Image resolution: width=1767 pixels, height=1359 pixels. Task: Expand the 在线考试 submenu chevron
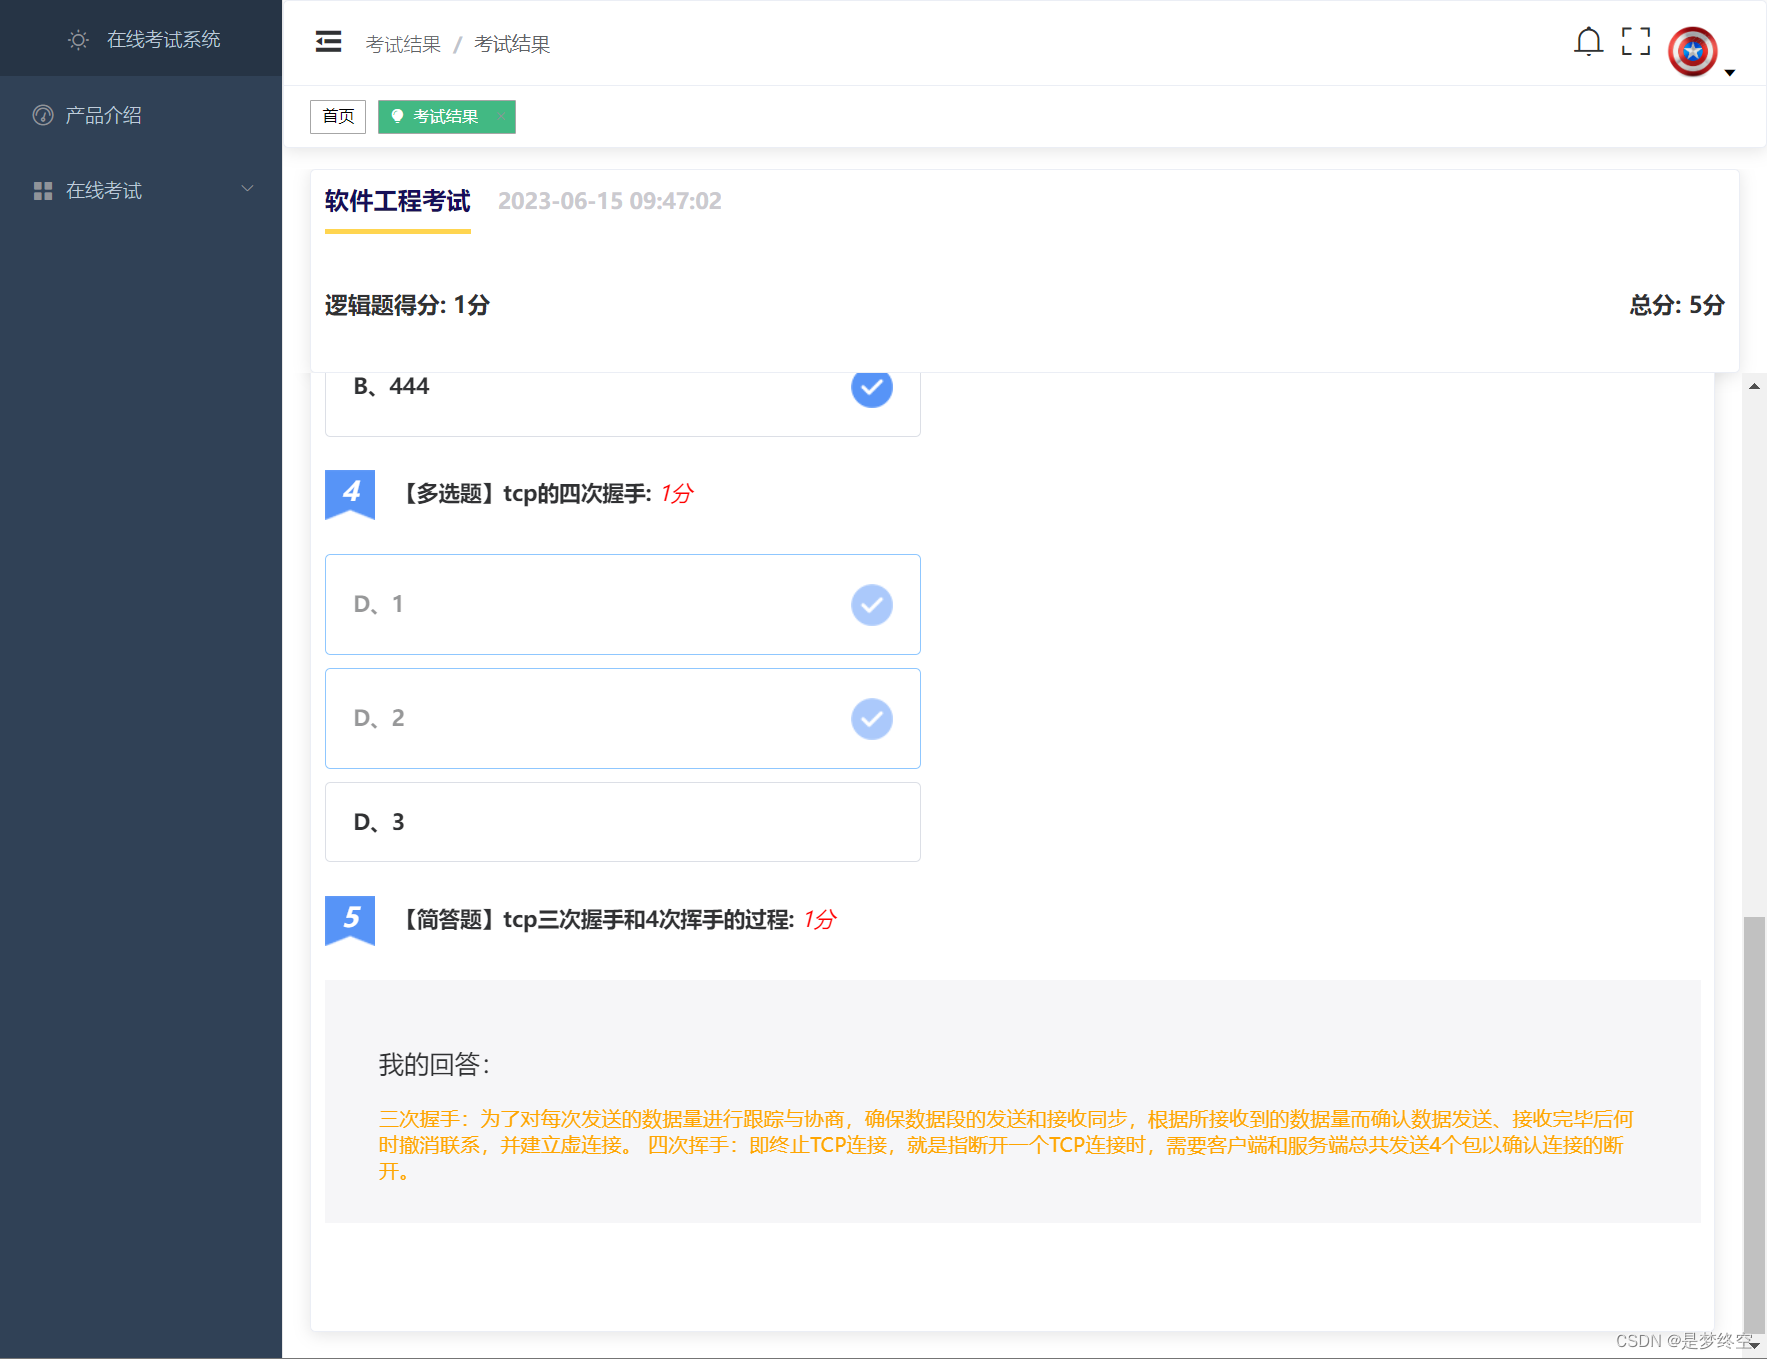tap(248, 189)
